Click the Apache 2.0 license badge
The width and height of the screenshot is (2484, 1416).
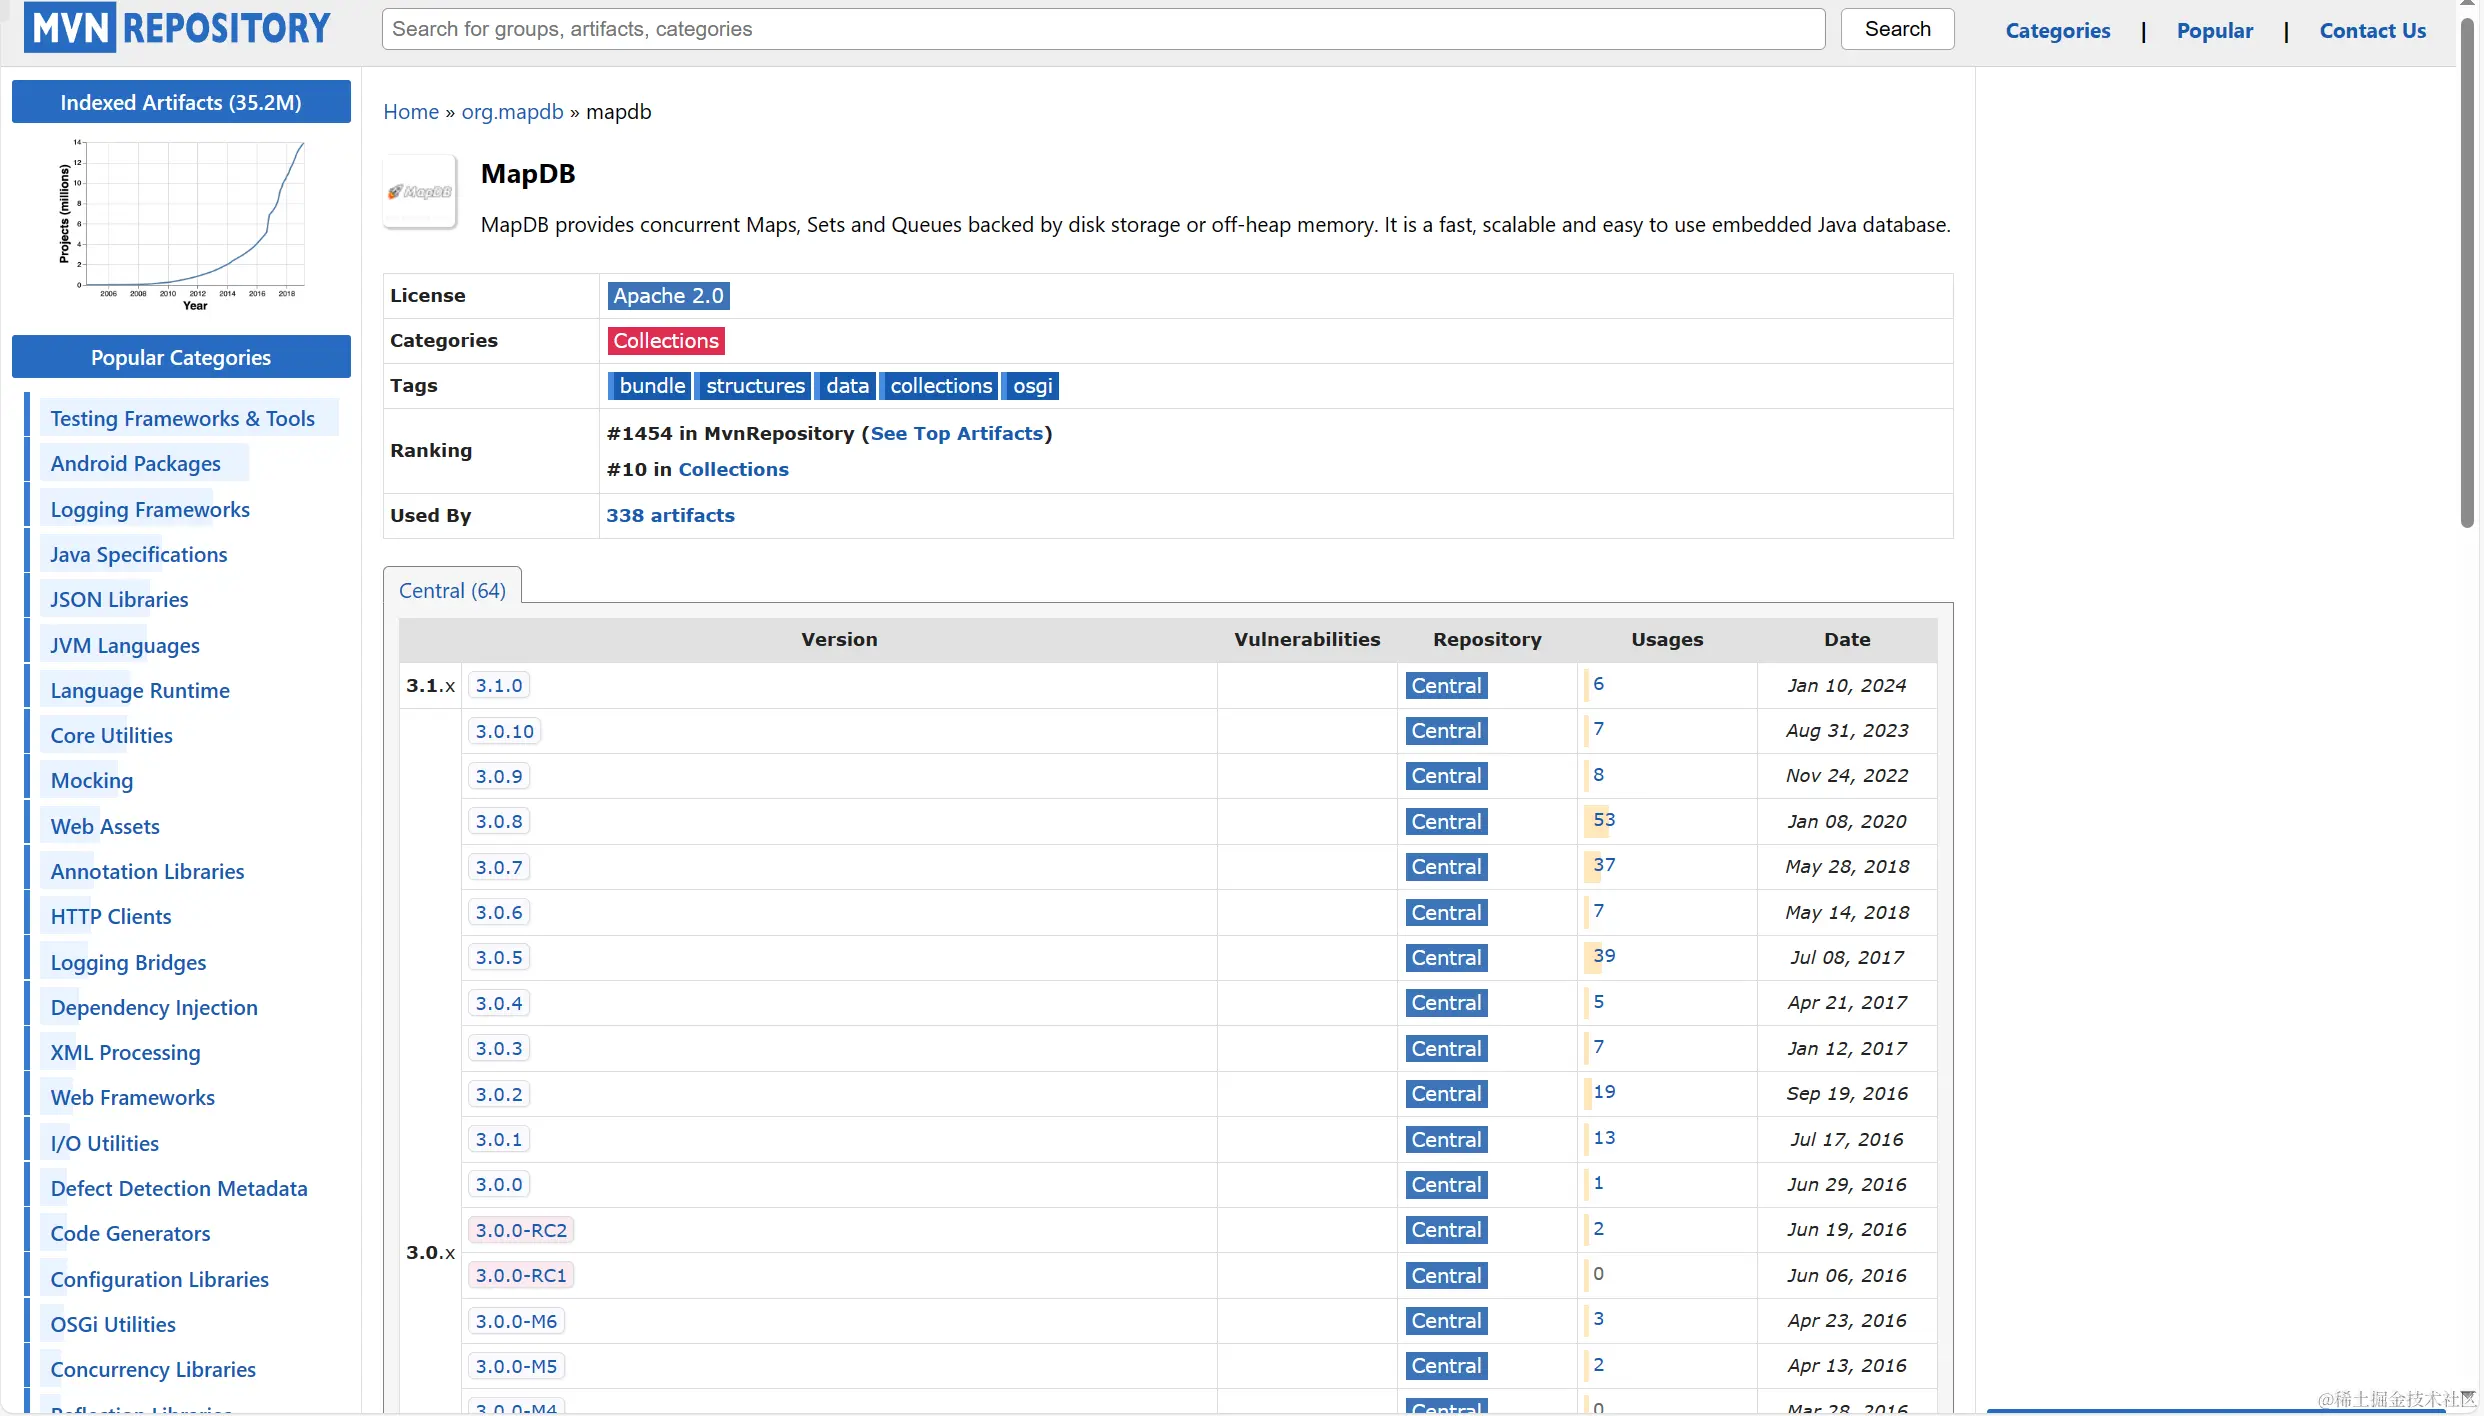pyautogui.click(x=668, y=296)
